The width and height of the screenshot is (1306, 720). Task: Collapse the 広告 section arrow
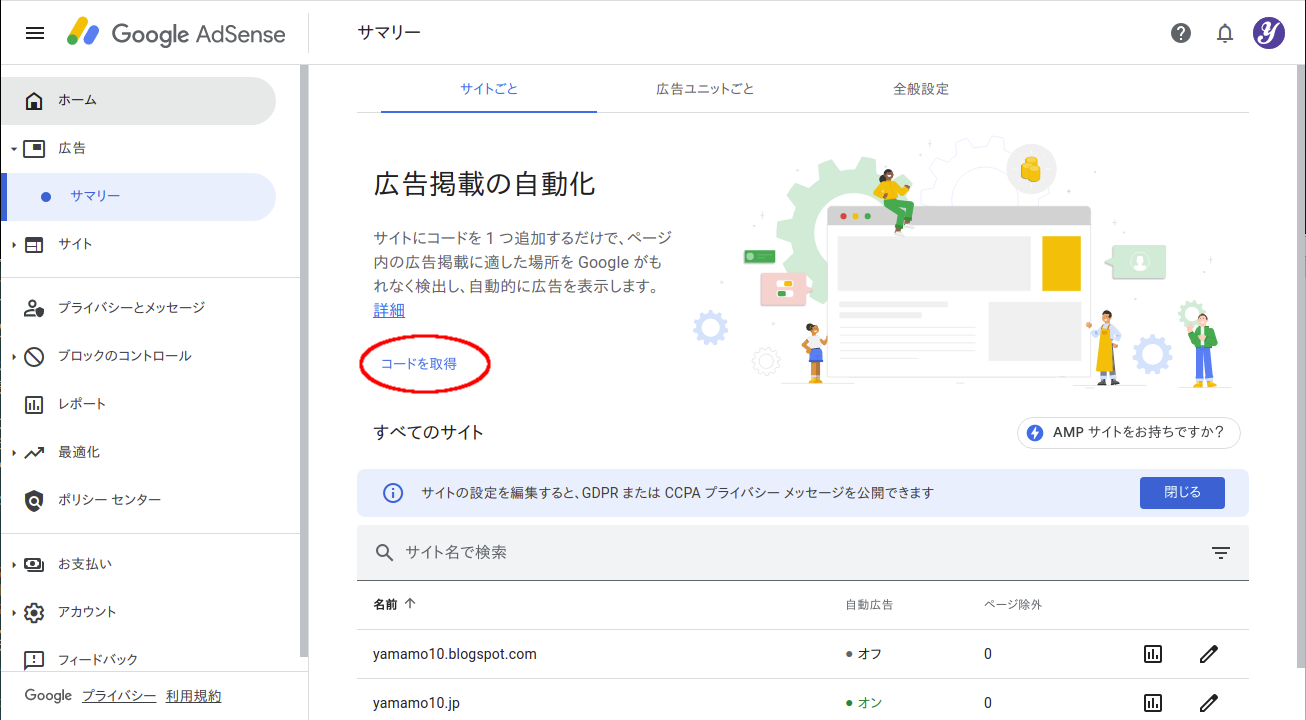[14, 149]
